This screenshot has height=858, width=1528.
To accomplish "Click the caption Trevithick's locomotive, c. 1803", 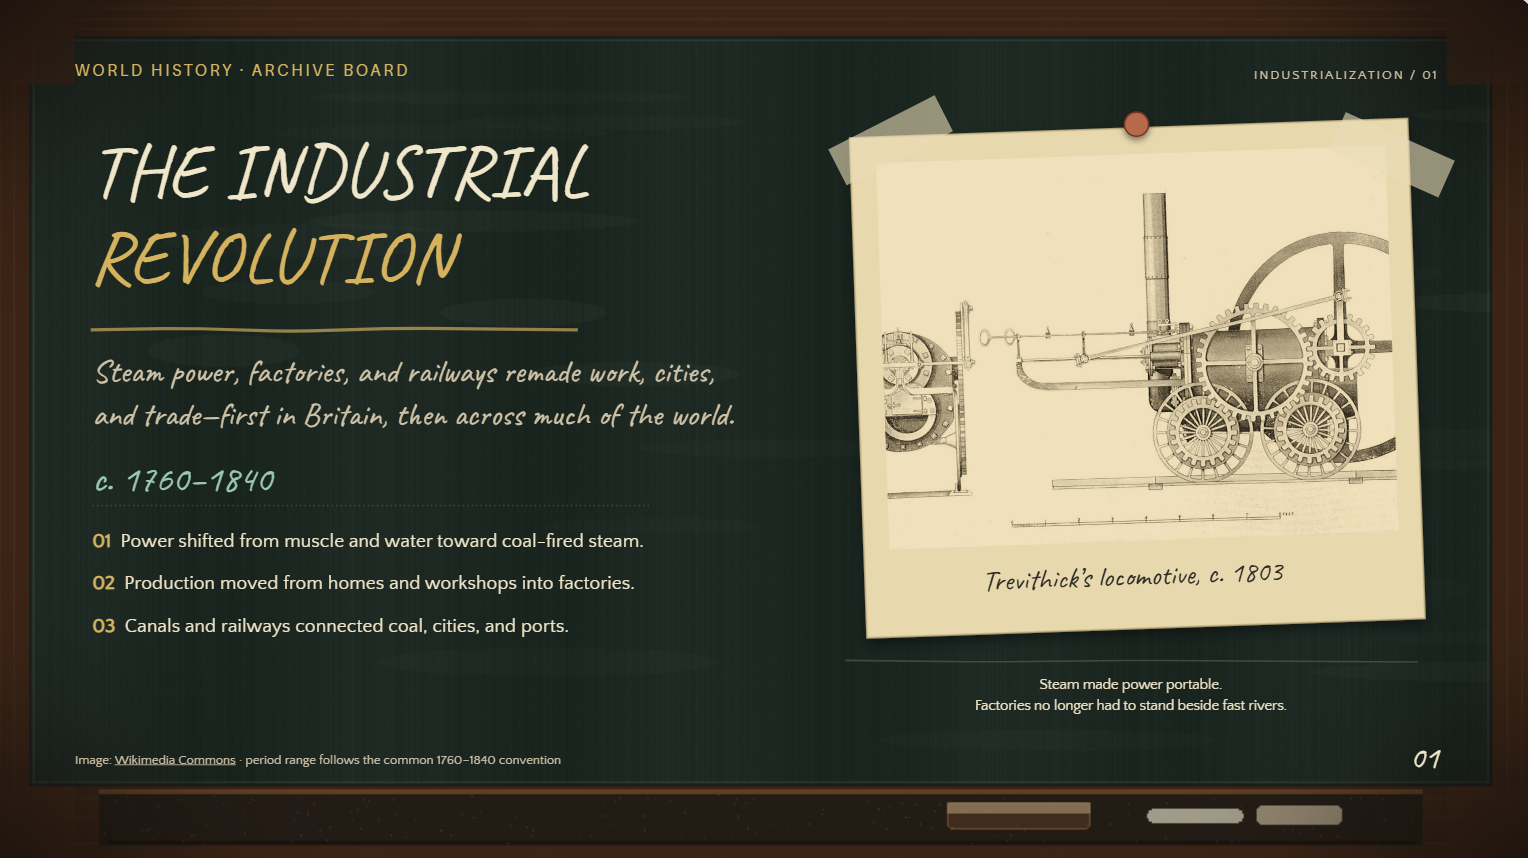I will click(1134, 577).
